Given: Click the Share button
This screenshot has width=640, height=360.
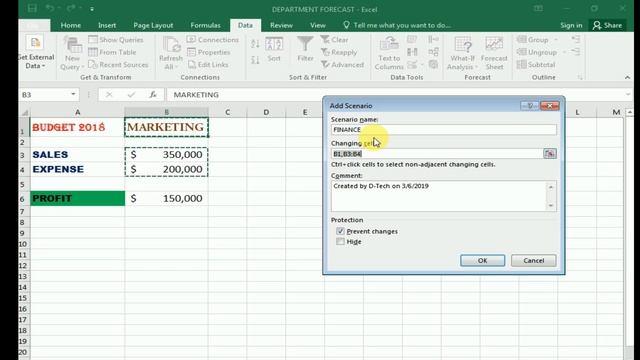Looking at the screenshot, I should click(x=607, y=25).
